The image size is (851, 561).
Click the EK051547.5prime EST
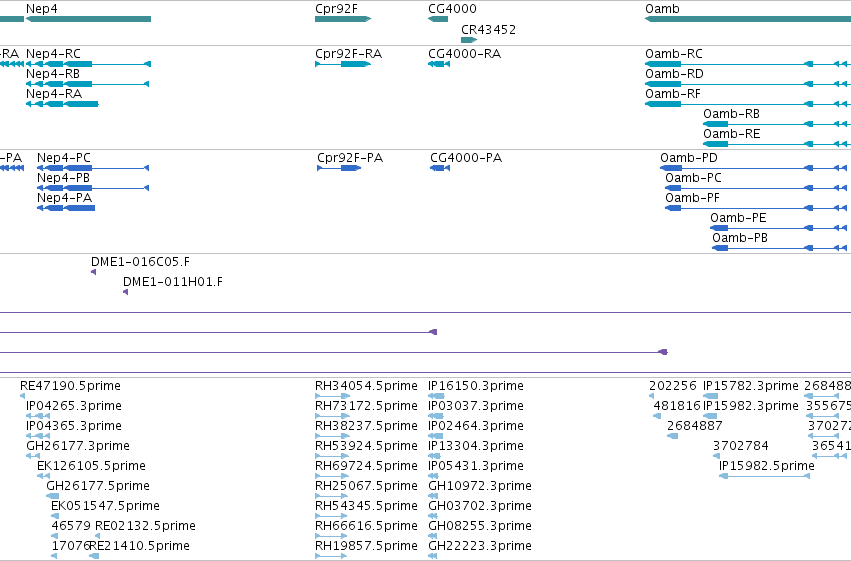[x=54, y=517]
